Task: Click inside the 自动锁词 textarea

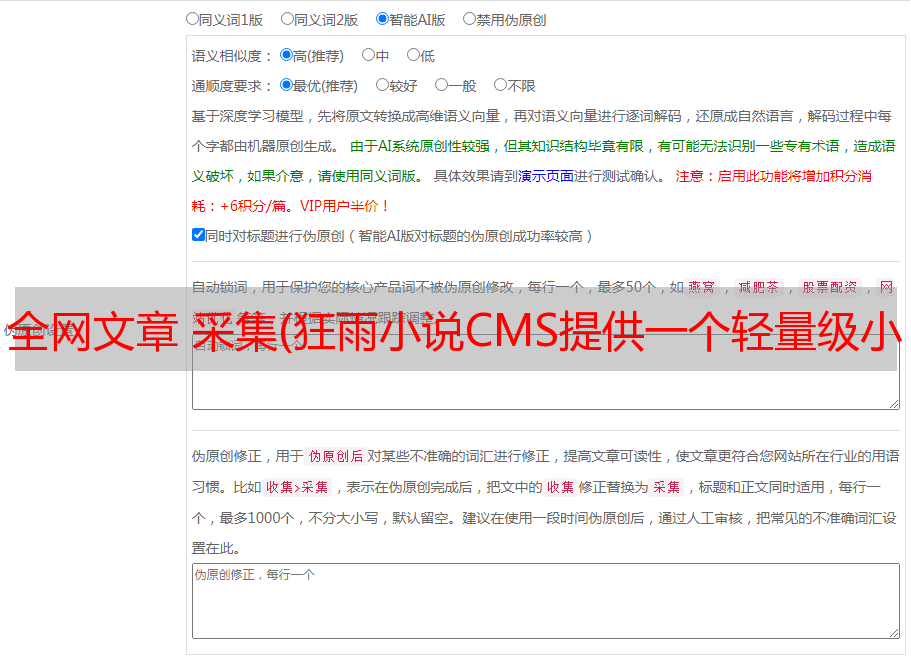Action: (546, 372)
